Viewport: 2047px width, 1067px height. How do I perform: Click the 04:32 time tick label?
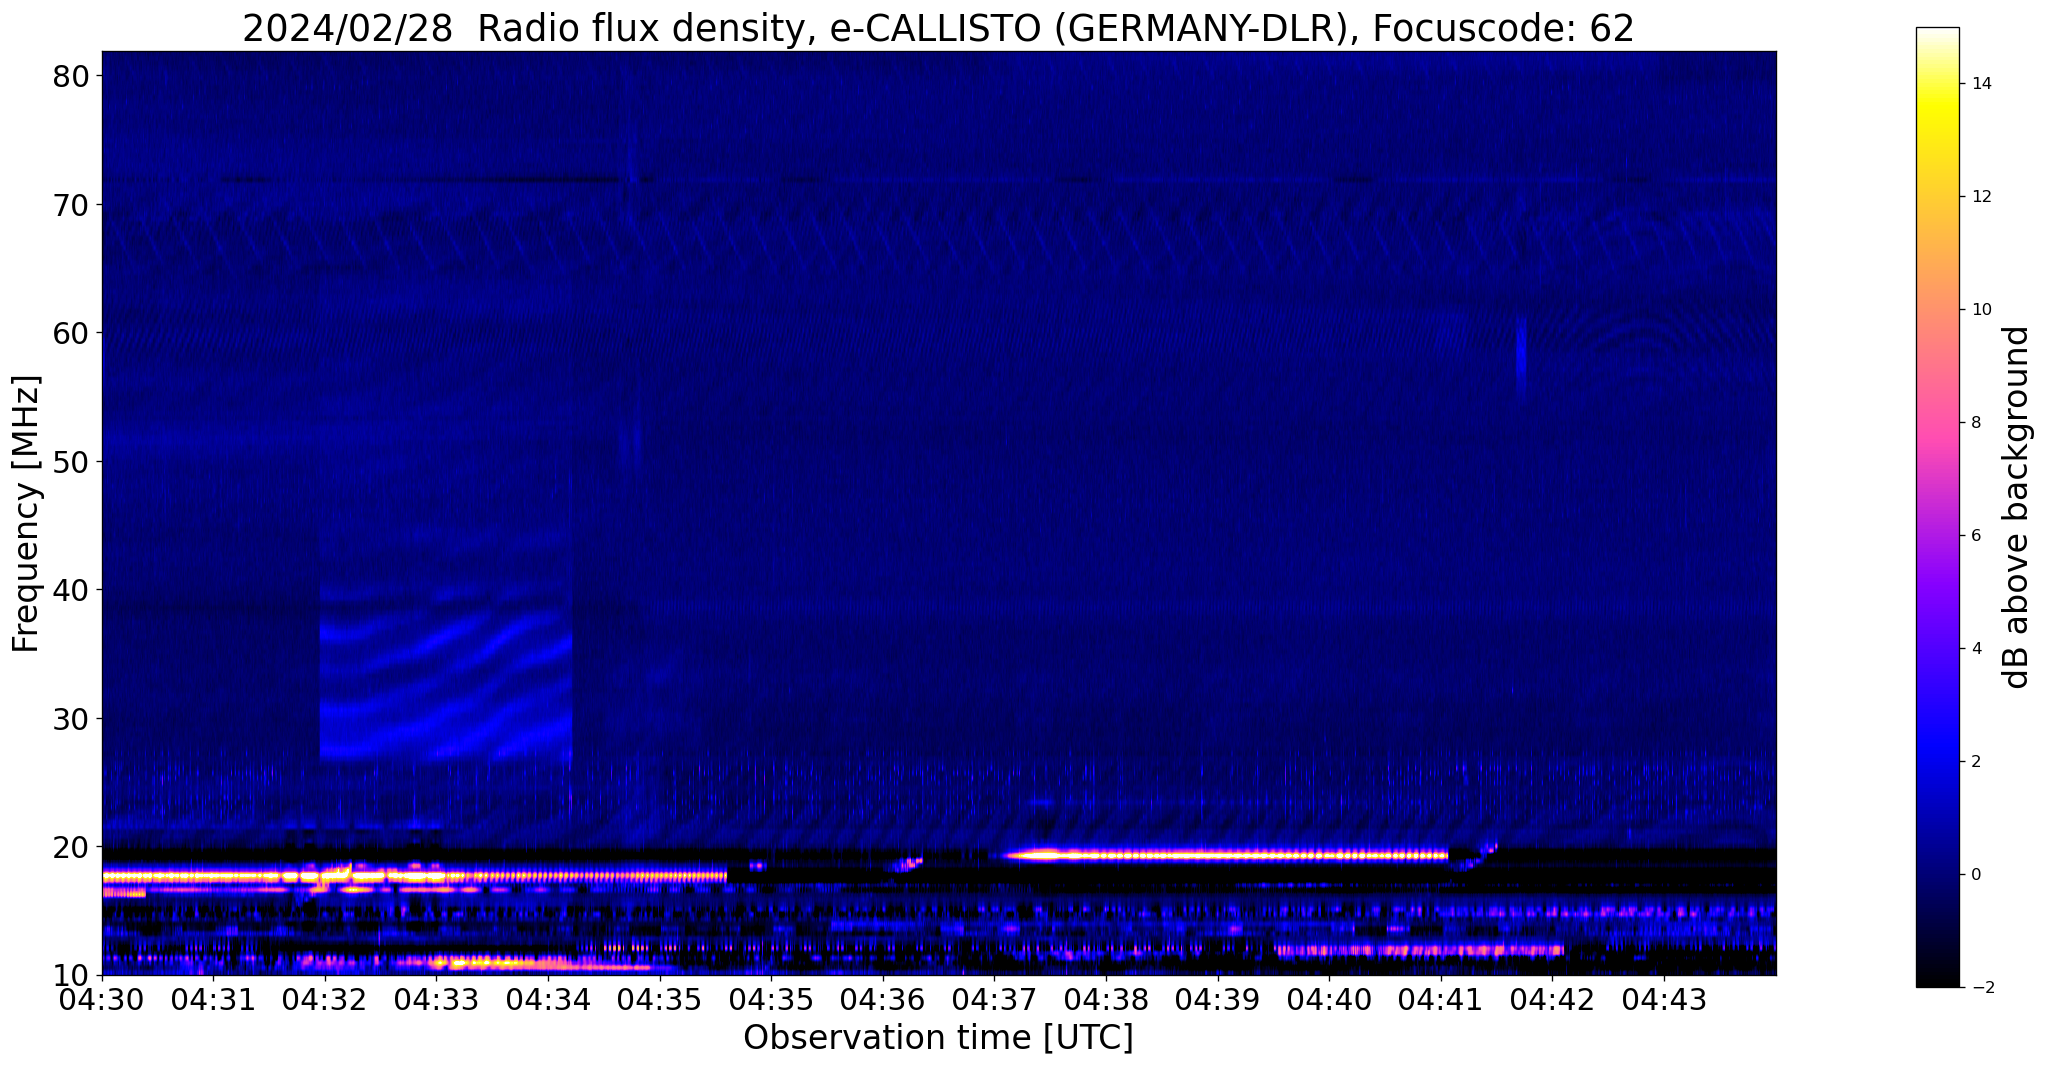(x=325, y=999)
